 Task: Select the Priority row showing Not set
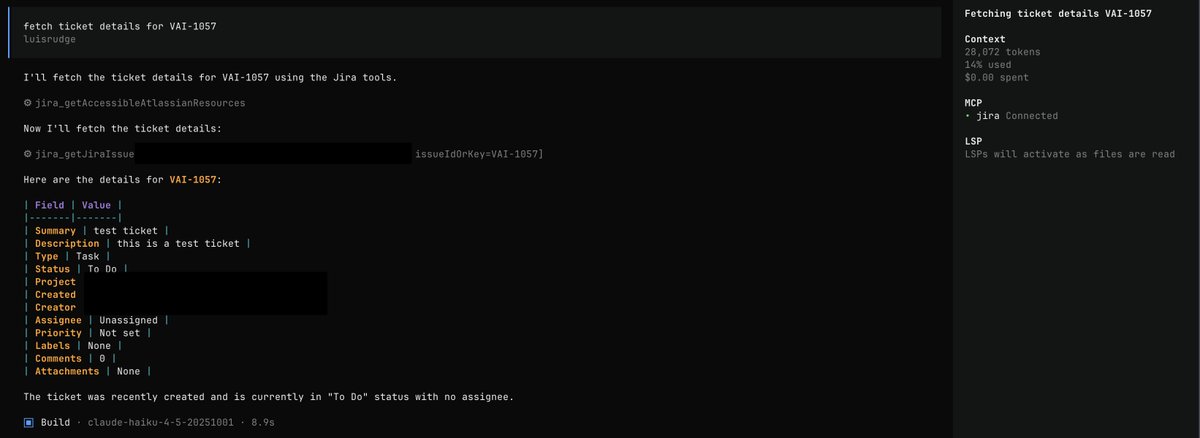[89, 333]
